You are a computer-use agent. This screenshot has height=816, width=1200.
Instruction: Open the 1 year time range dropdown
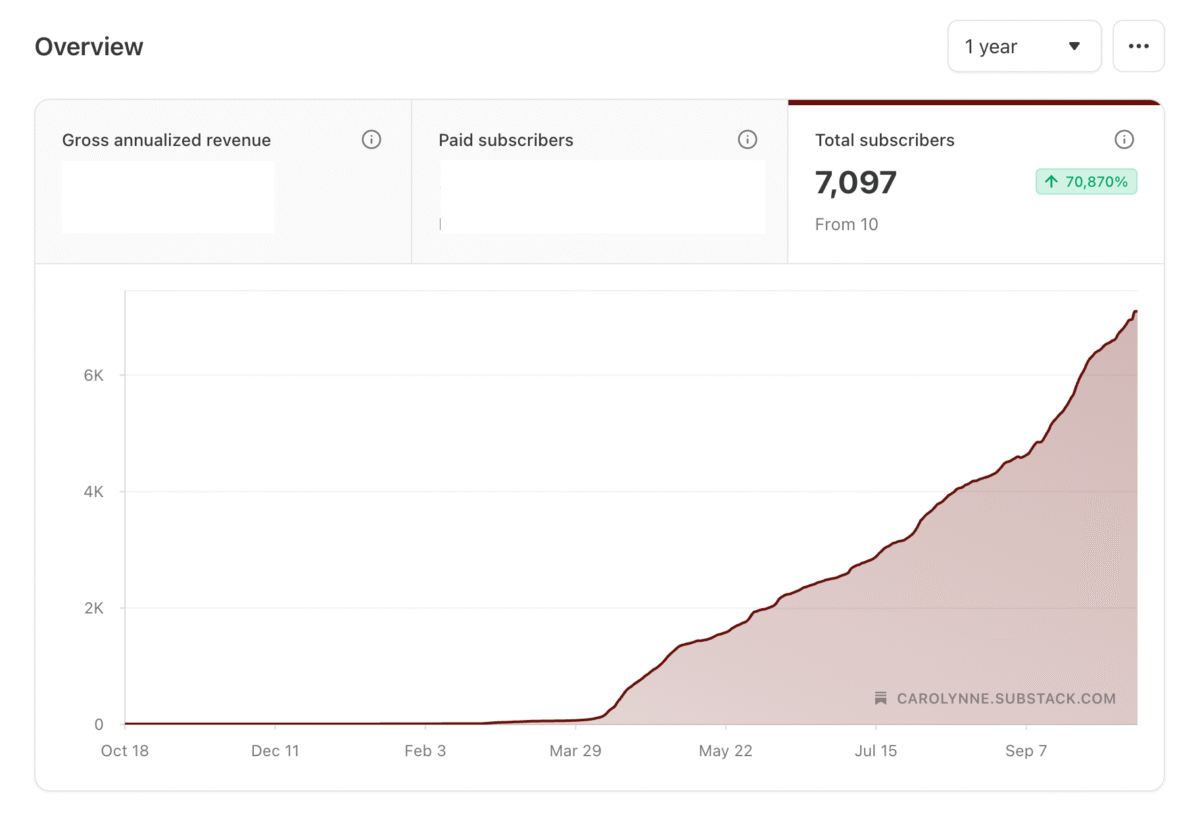click(x=1024, y=46)
